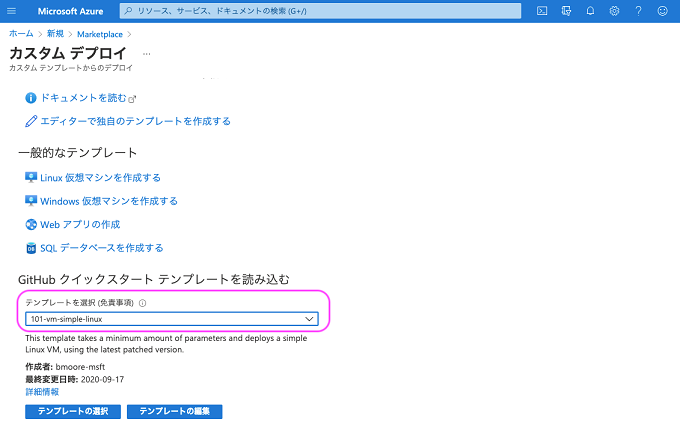Click the Linux virtual machine icon

[31, 177]
